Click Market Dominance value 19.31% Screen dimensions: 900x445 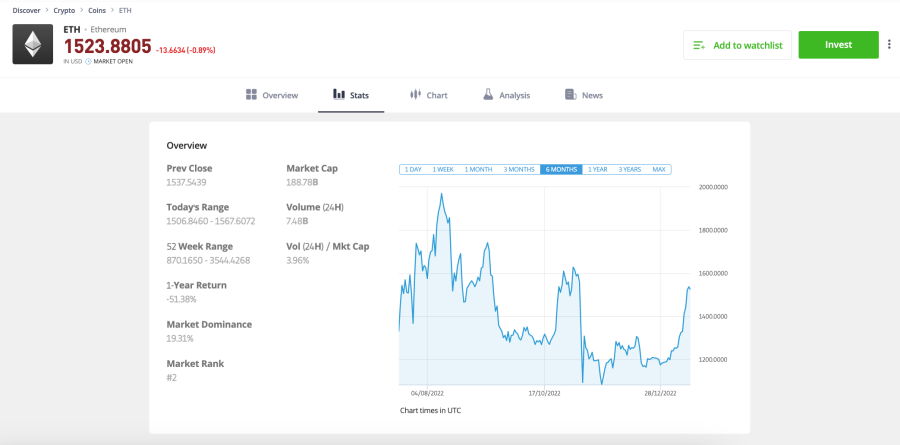pyautogui.click(x=180, y=338)
